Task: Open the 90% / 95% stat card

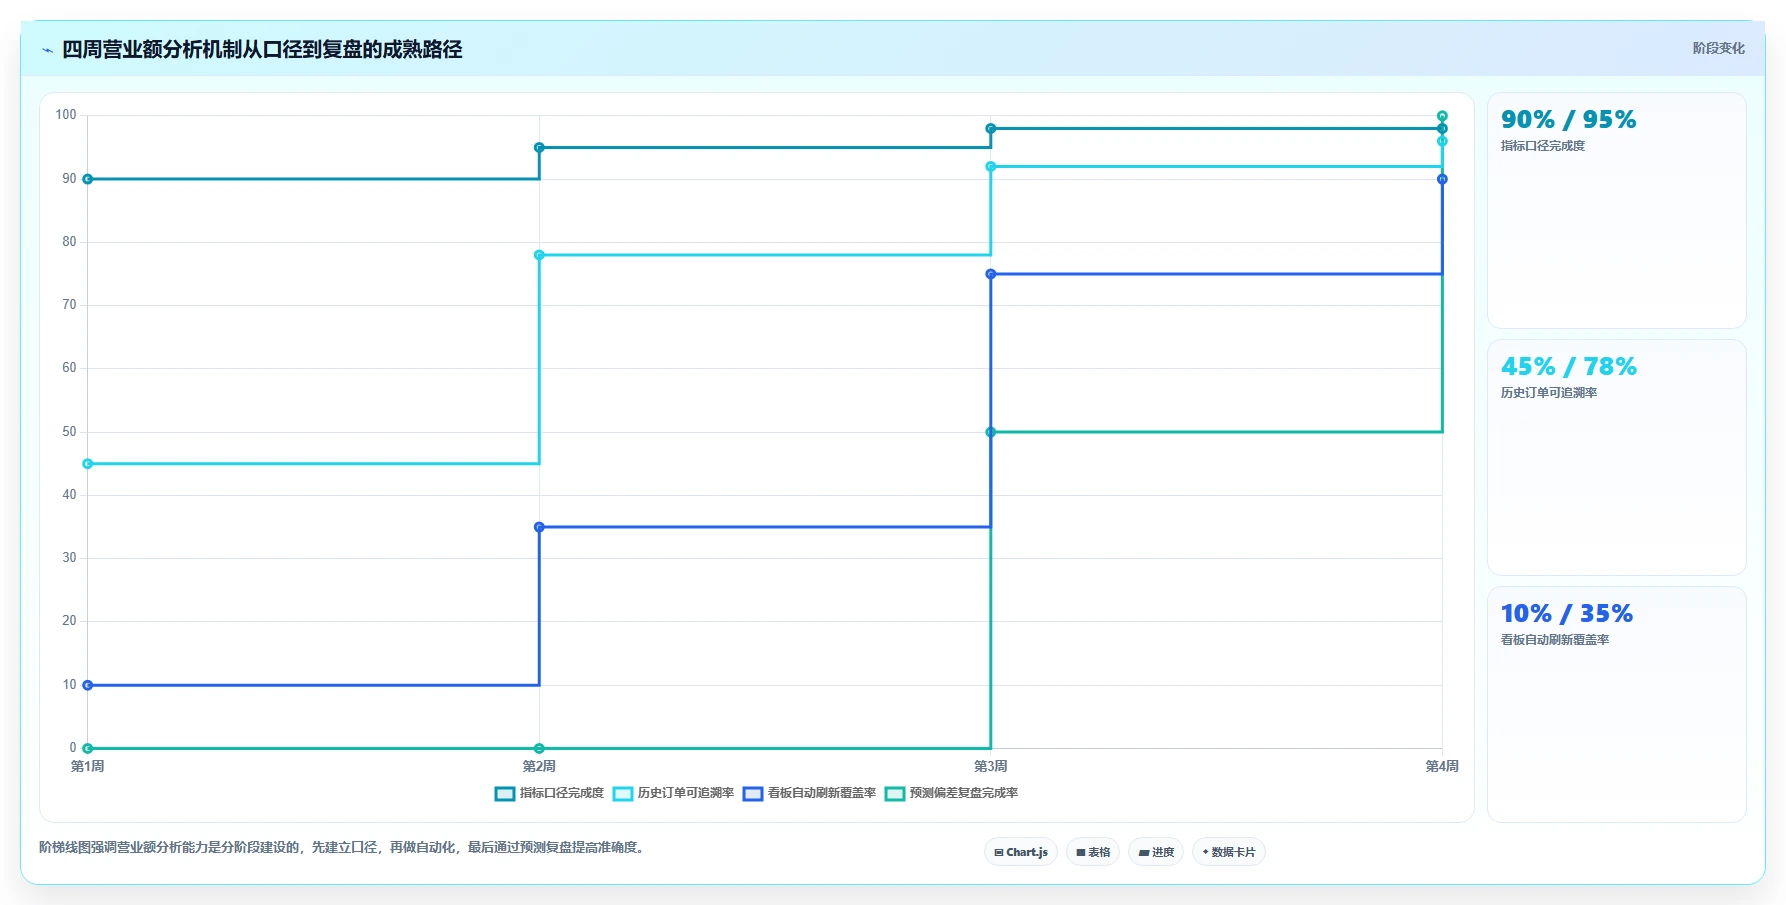Action: tap(1617, 211)
